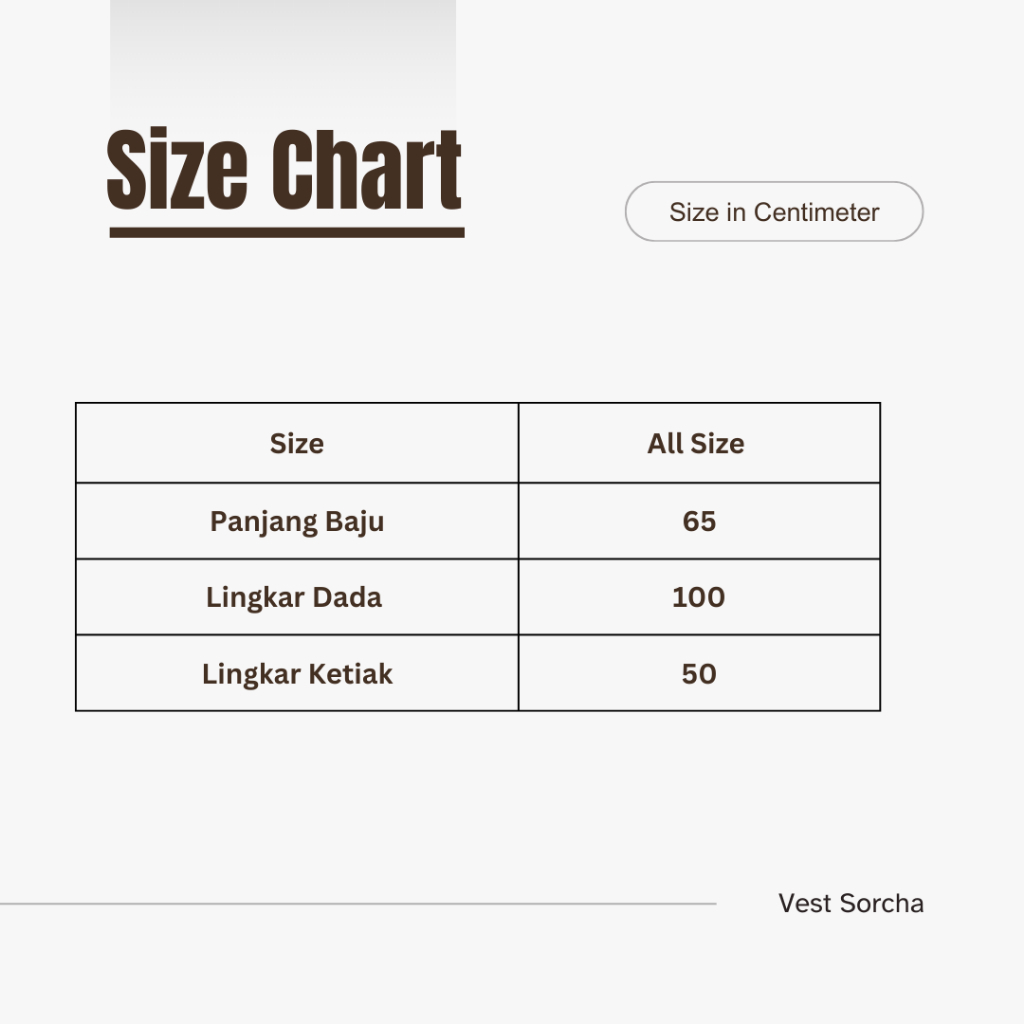Click the All Size header cell

pyautogui.click(x=699, y=443)
